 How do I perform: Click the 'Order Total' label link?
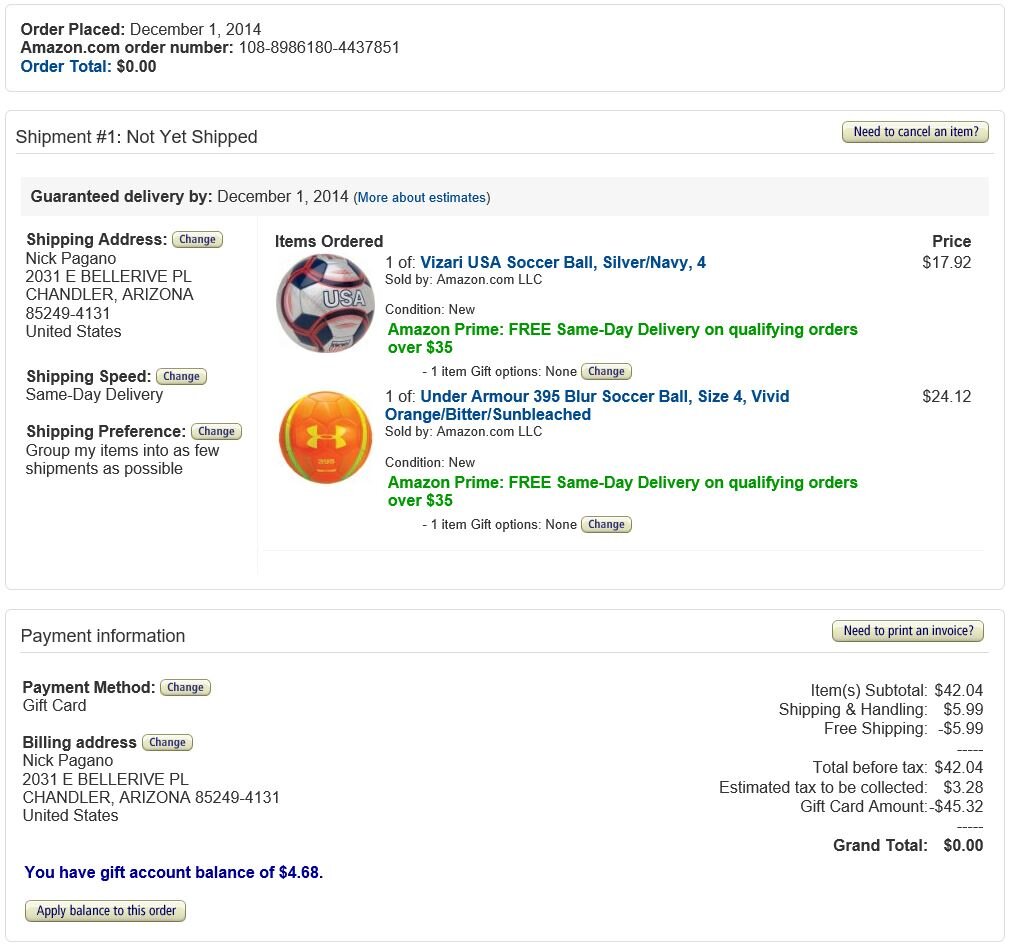pyautogui.click(x=65, y=67)
